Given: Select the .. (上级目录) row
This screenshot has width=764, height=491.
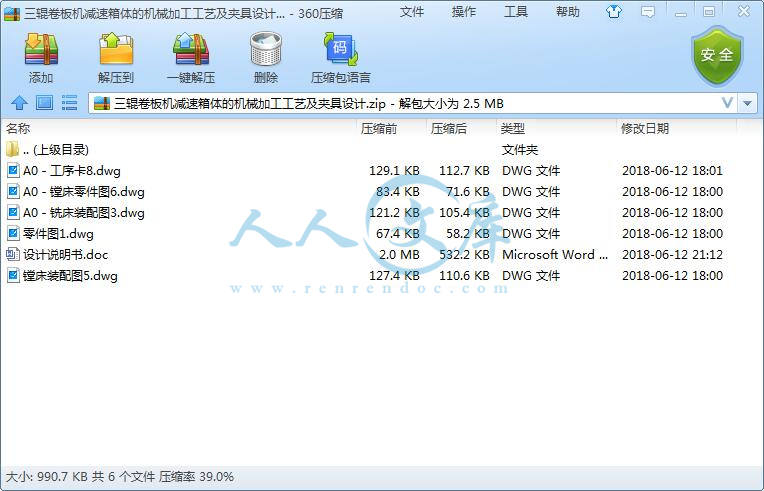Looking at the screenshot, I should click(x=370, y=150).
